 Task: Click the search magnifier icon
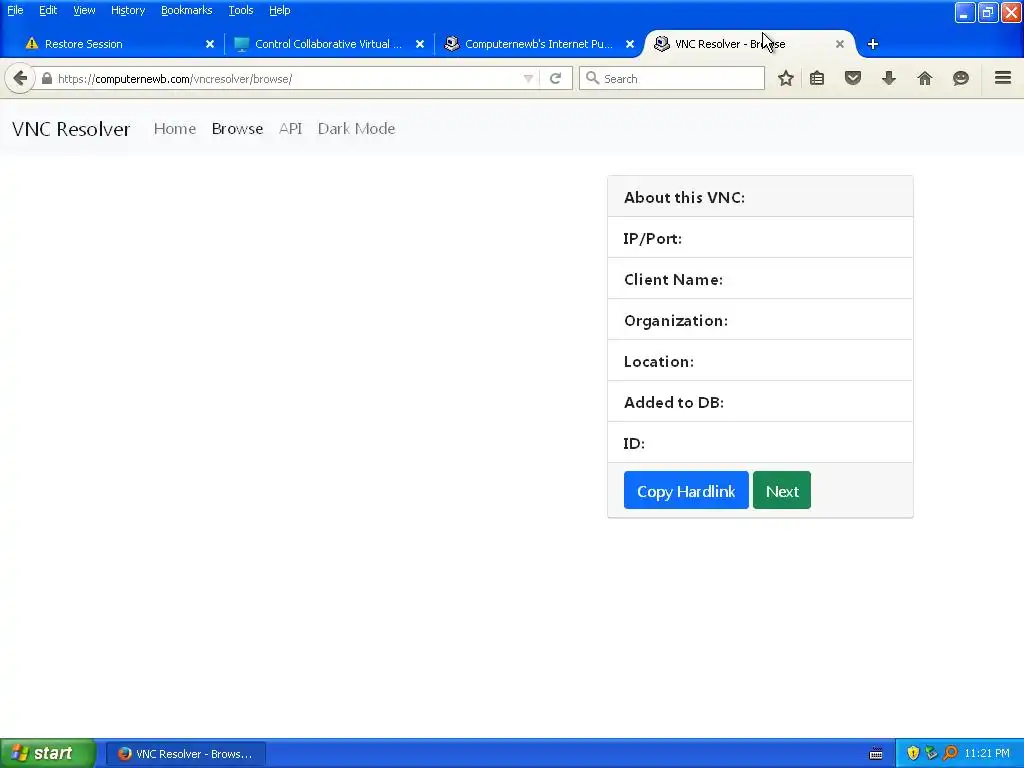click(592, 78)
